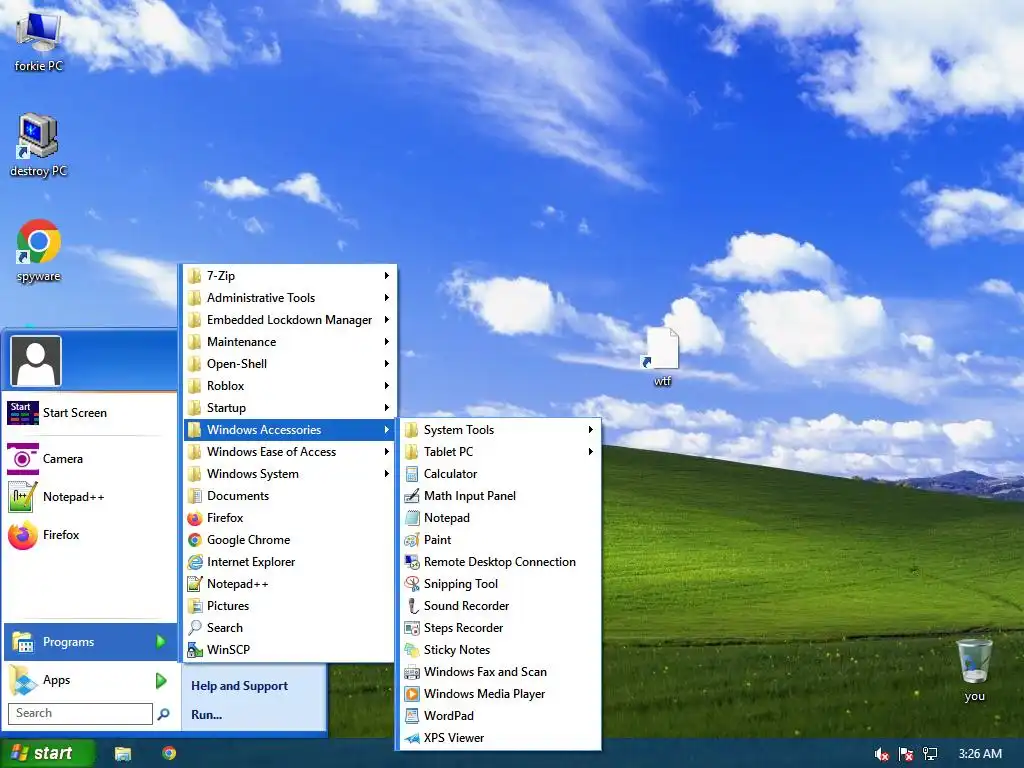1024x768 pixels.
Task: Open Sound Recorder
Action: pos(500,605)
